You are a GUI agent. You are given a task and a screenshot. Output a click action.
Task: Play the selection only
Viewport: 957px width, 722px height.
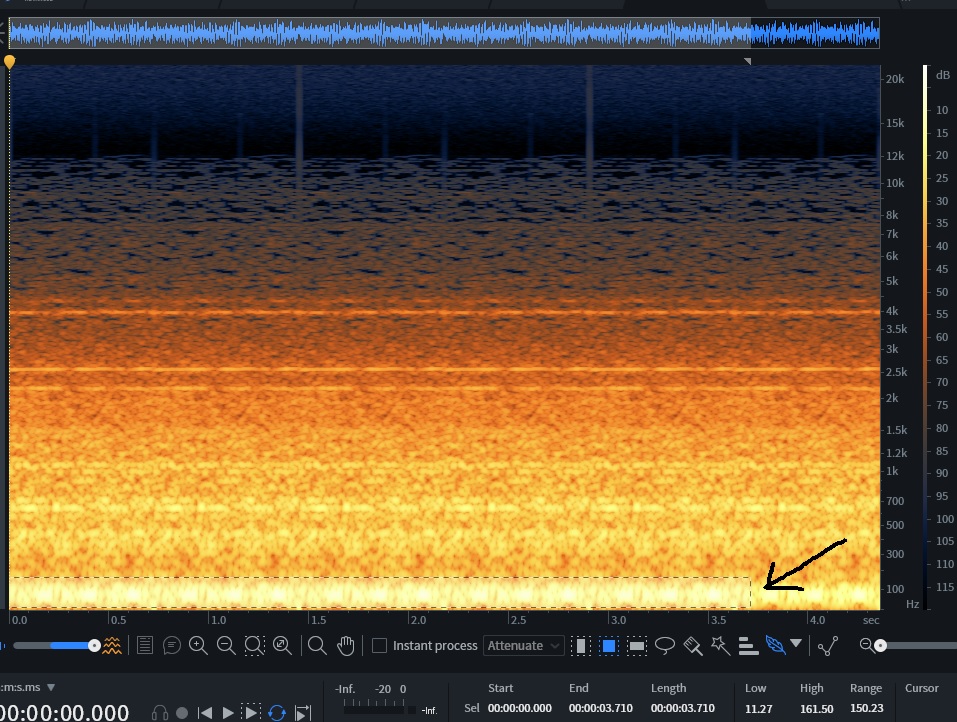point(251,712)
